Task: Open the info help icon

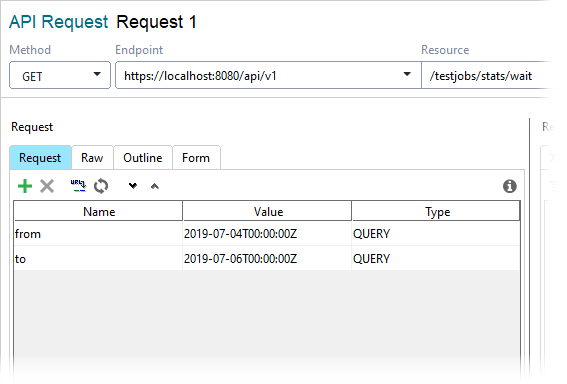Action: click(510, 186)
